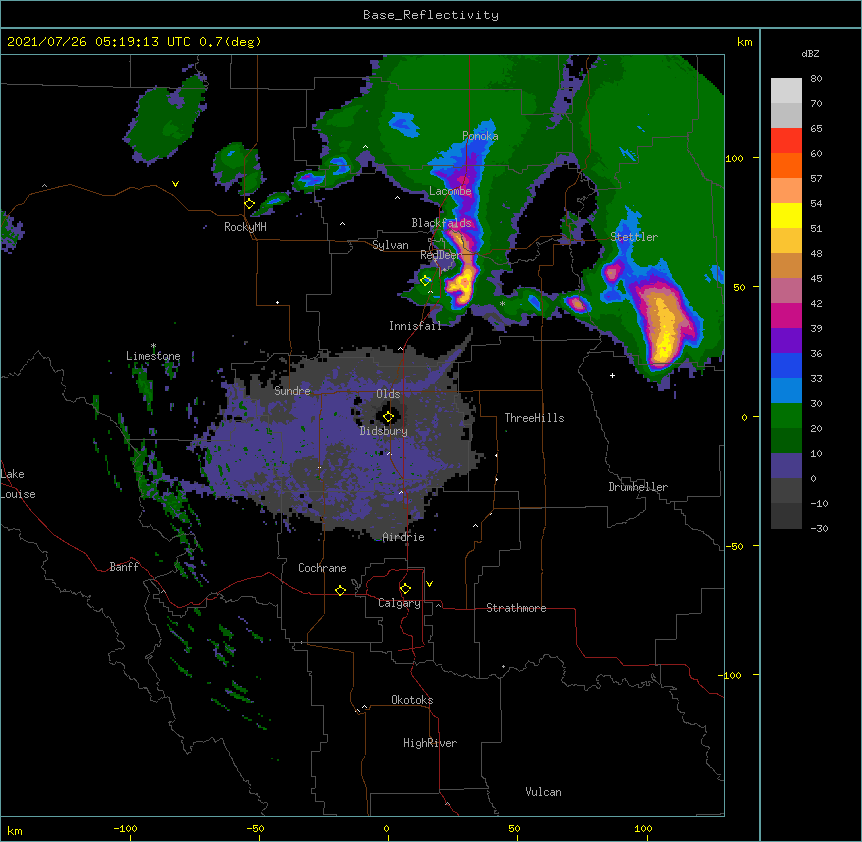Click the yellow diamond marker above Calgary label

pyautogui.click(x=405, y=589)
